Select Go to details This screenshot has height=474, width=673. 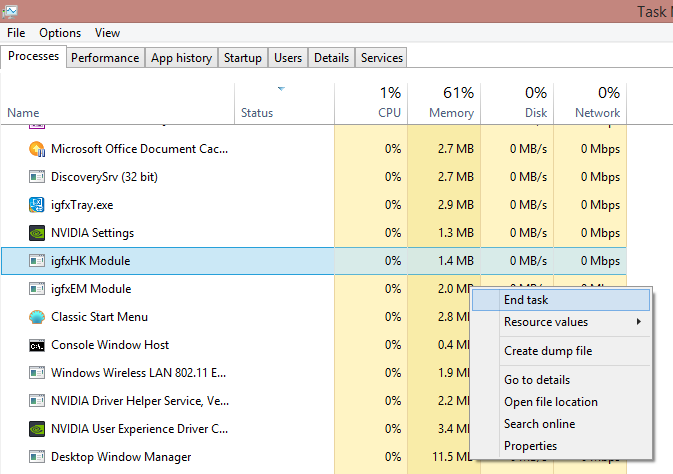click(x=561, y=380)
